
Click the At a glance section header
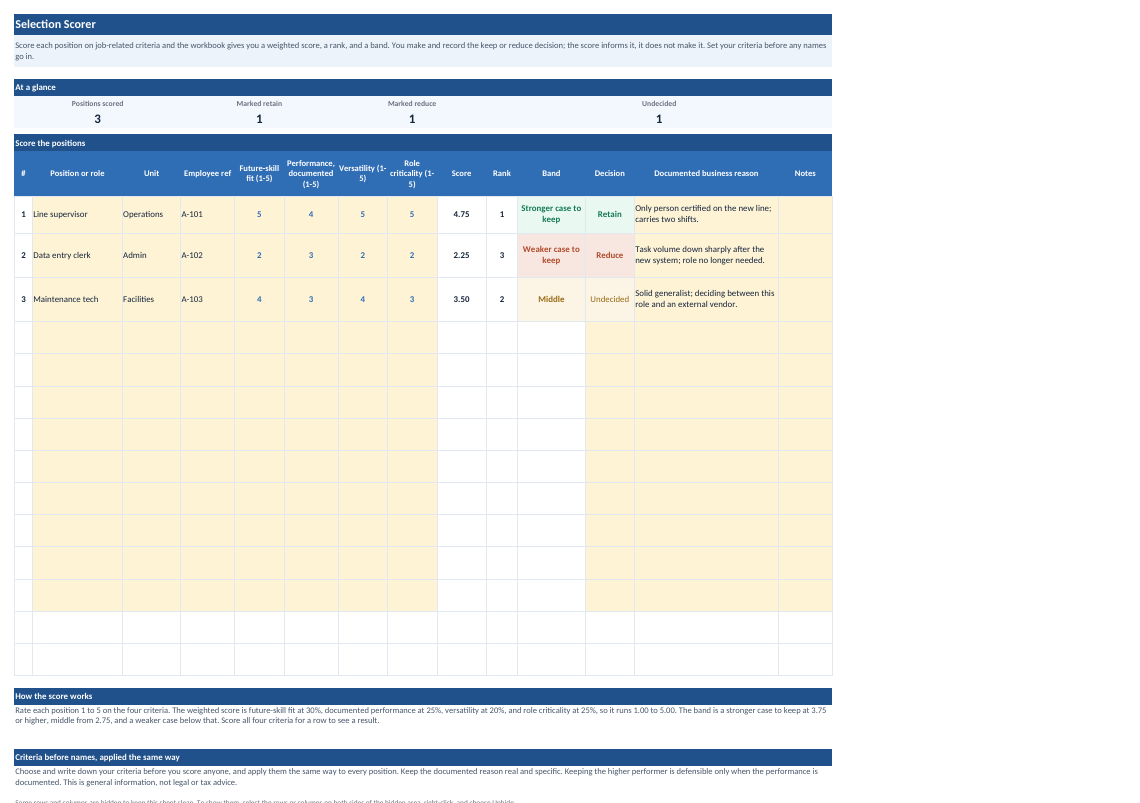coord(422,87)
